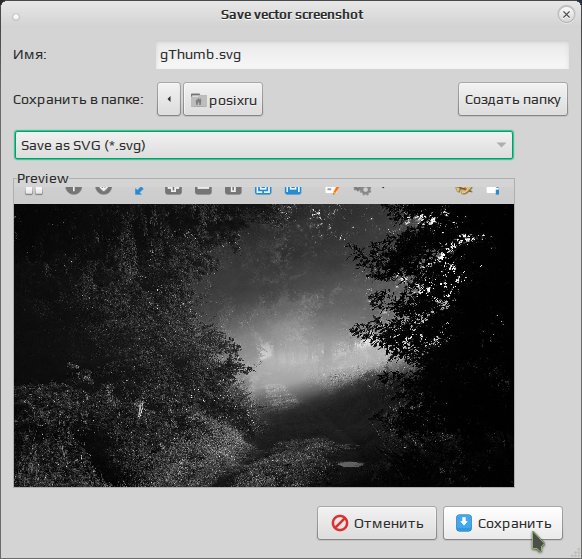
Task: Click the screenshot preview image
Action: click(264, 335)
